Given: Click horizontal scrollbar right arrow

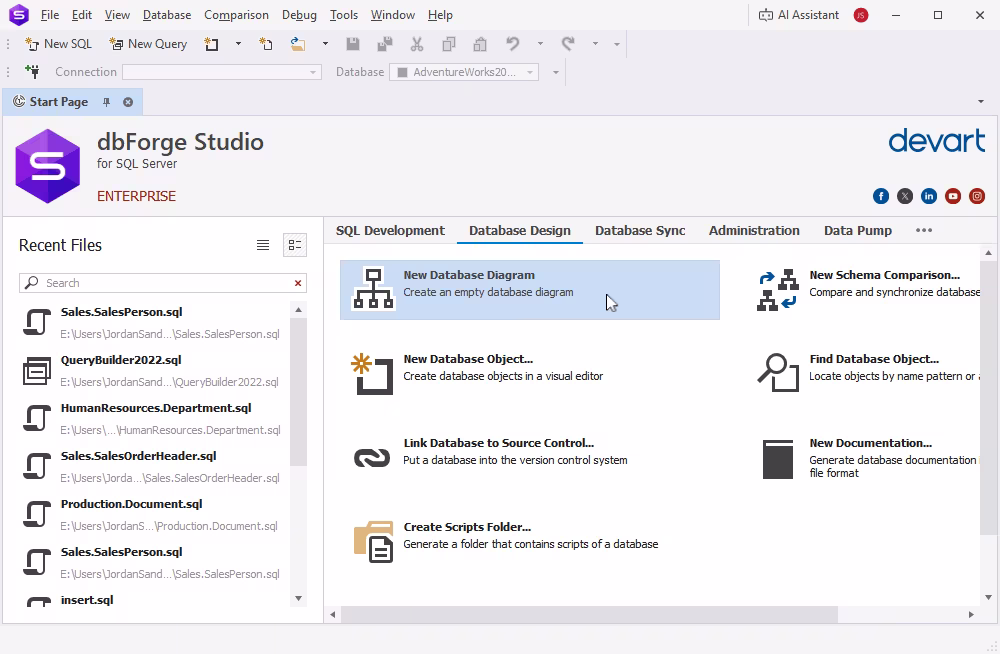Looking at the screenshot, I should [x=971, y=614].
